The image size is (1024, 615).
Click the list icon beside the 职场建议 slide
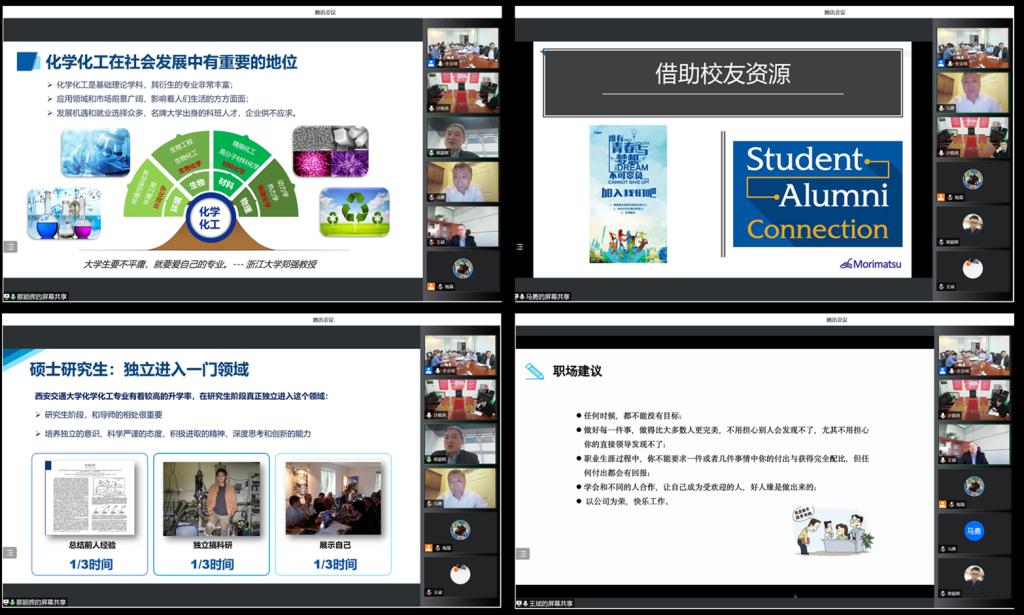523,552
